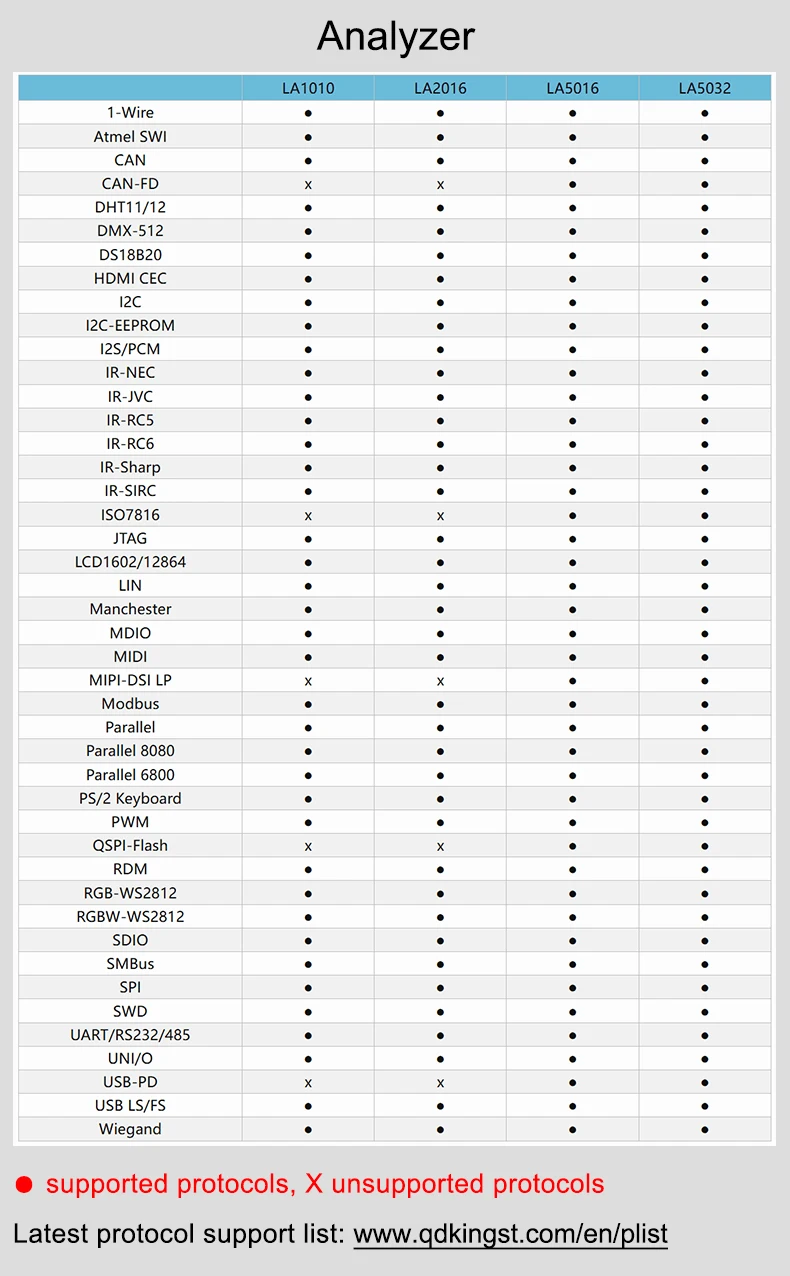Click the Manchester protocol label
The image size is (790, 1276).
click(x=130, y=609)
